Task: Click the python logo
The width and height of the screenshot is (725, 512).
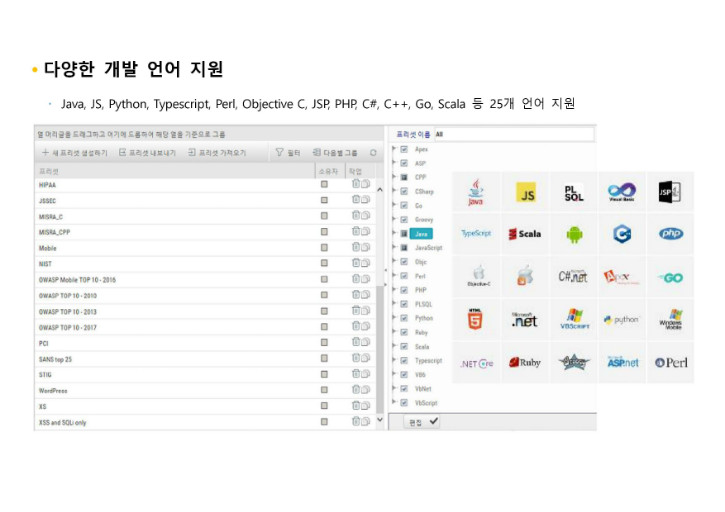Action: pyautogui.click(x=622, y=320)
